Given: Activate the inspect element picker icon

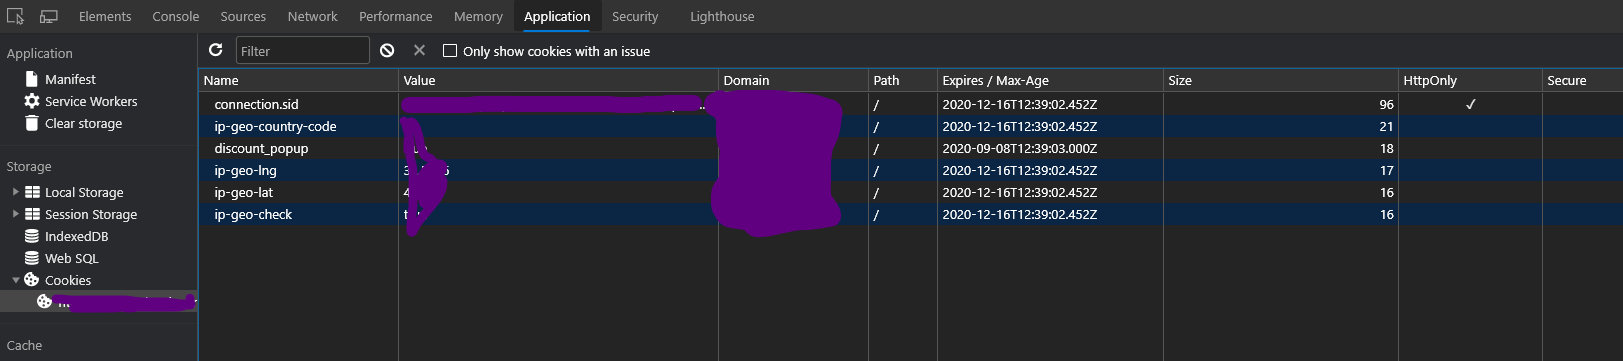Looking at the screenshot, I should coord(15,16).
